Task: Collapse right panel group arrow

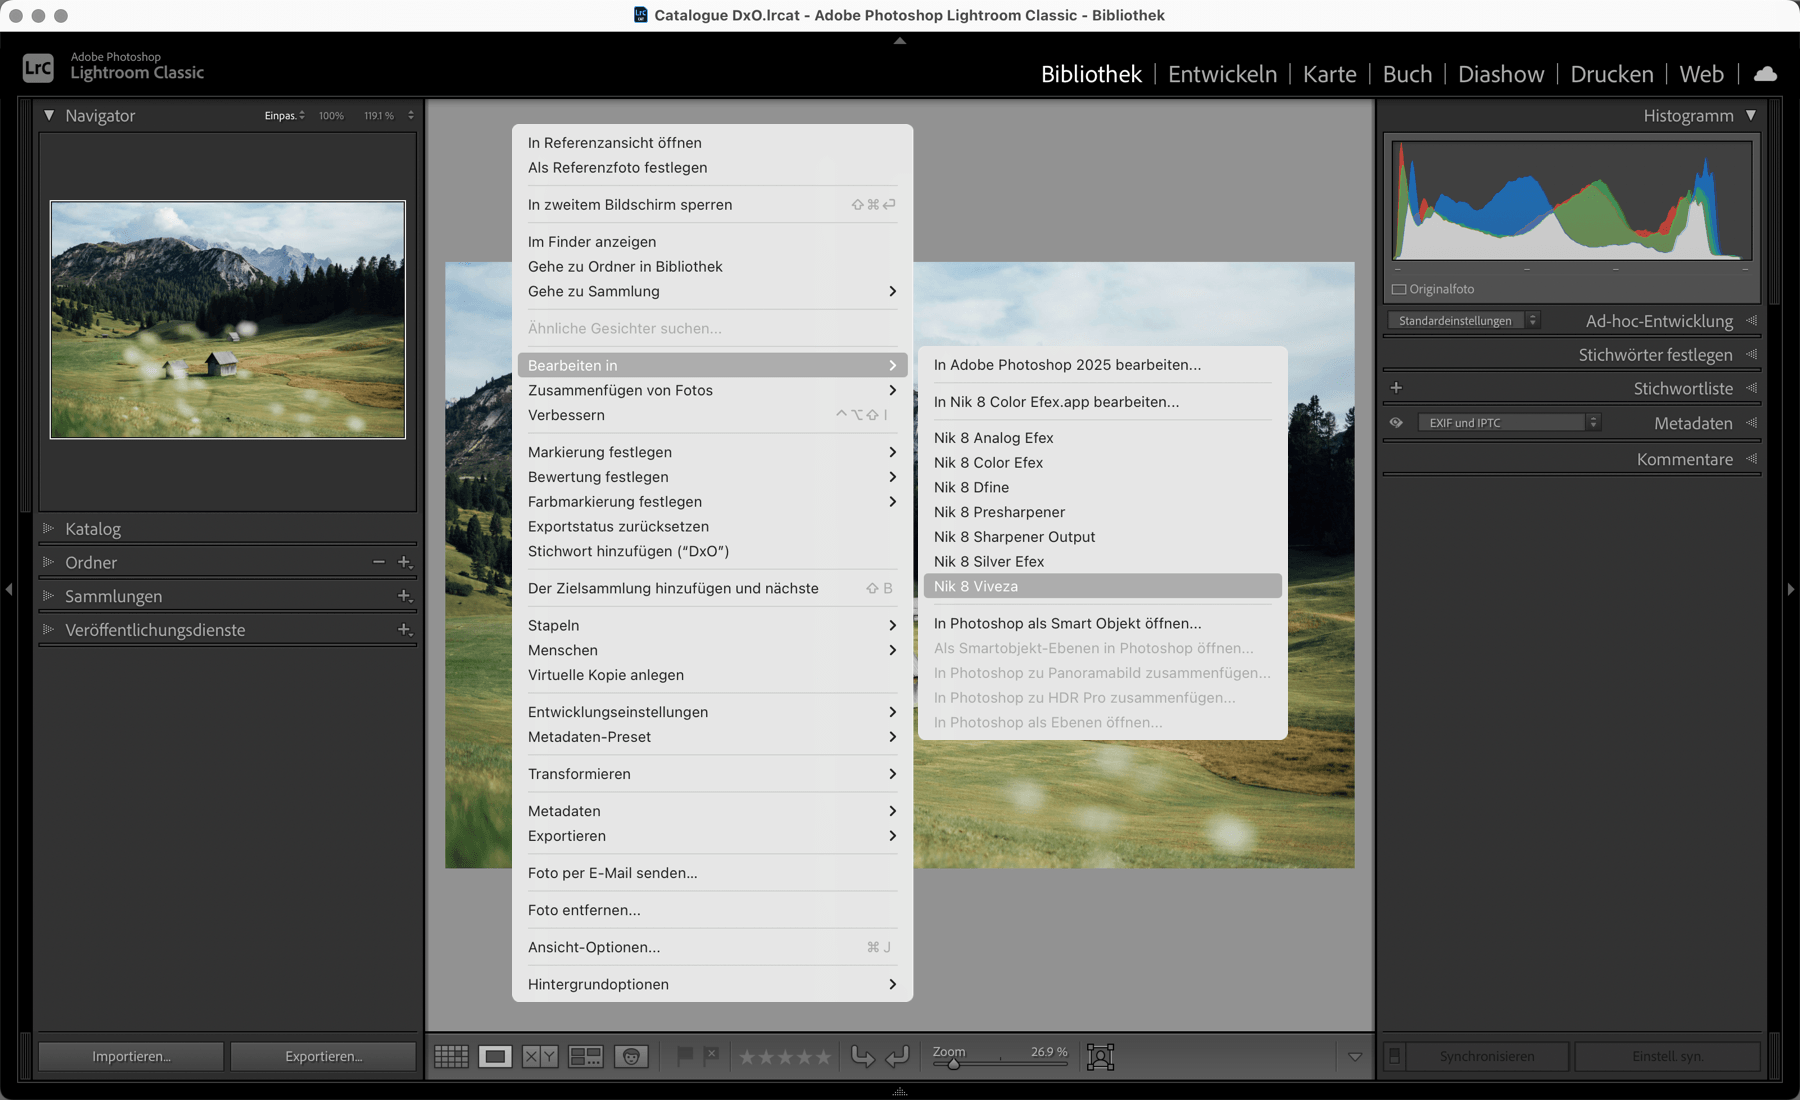Action: [1791, 590]
